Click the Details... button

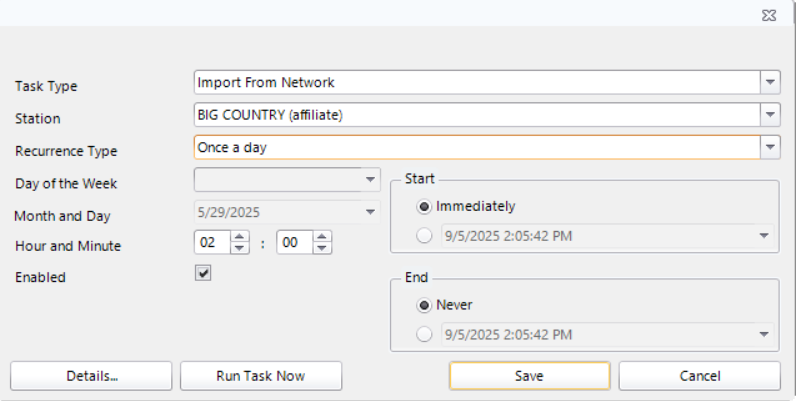(x=91, y=376)
